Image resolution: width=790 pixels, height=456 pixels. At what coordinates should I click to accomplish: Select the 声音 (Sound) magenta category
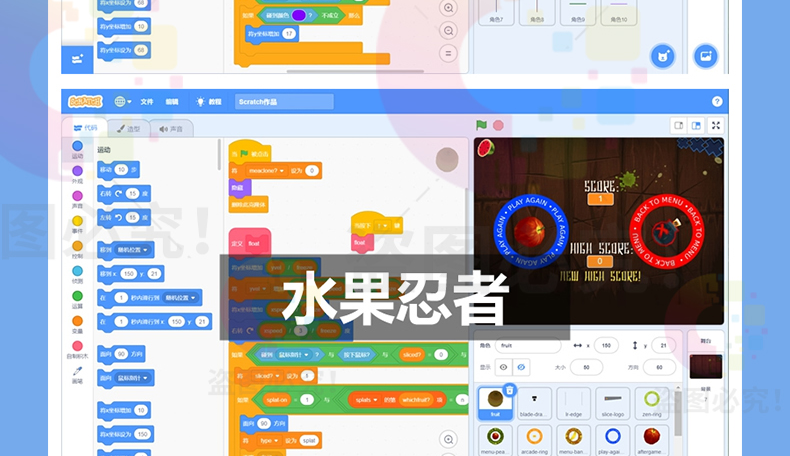(x=77, y=200)
